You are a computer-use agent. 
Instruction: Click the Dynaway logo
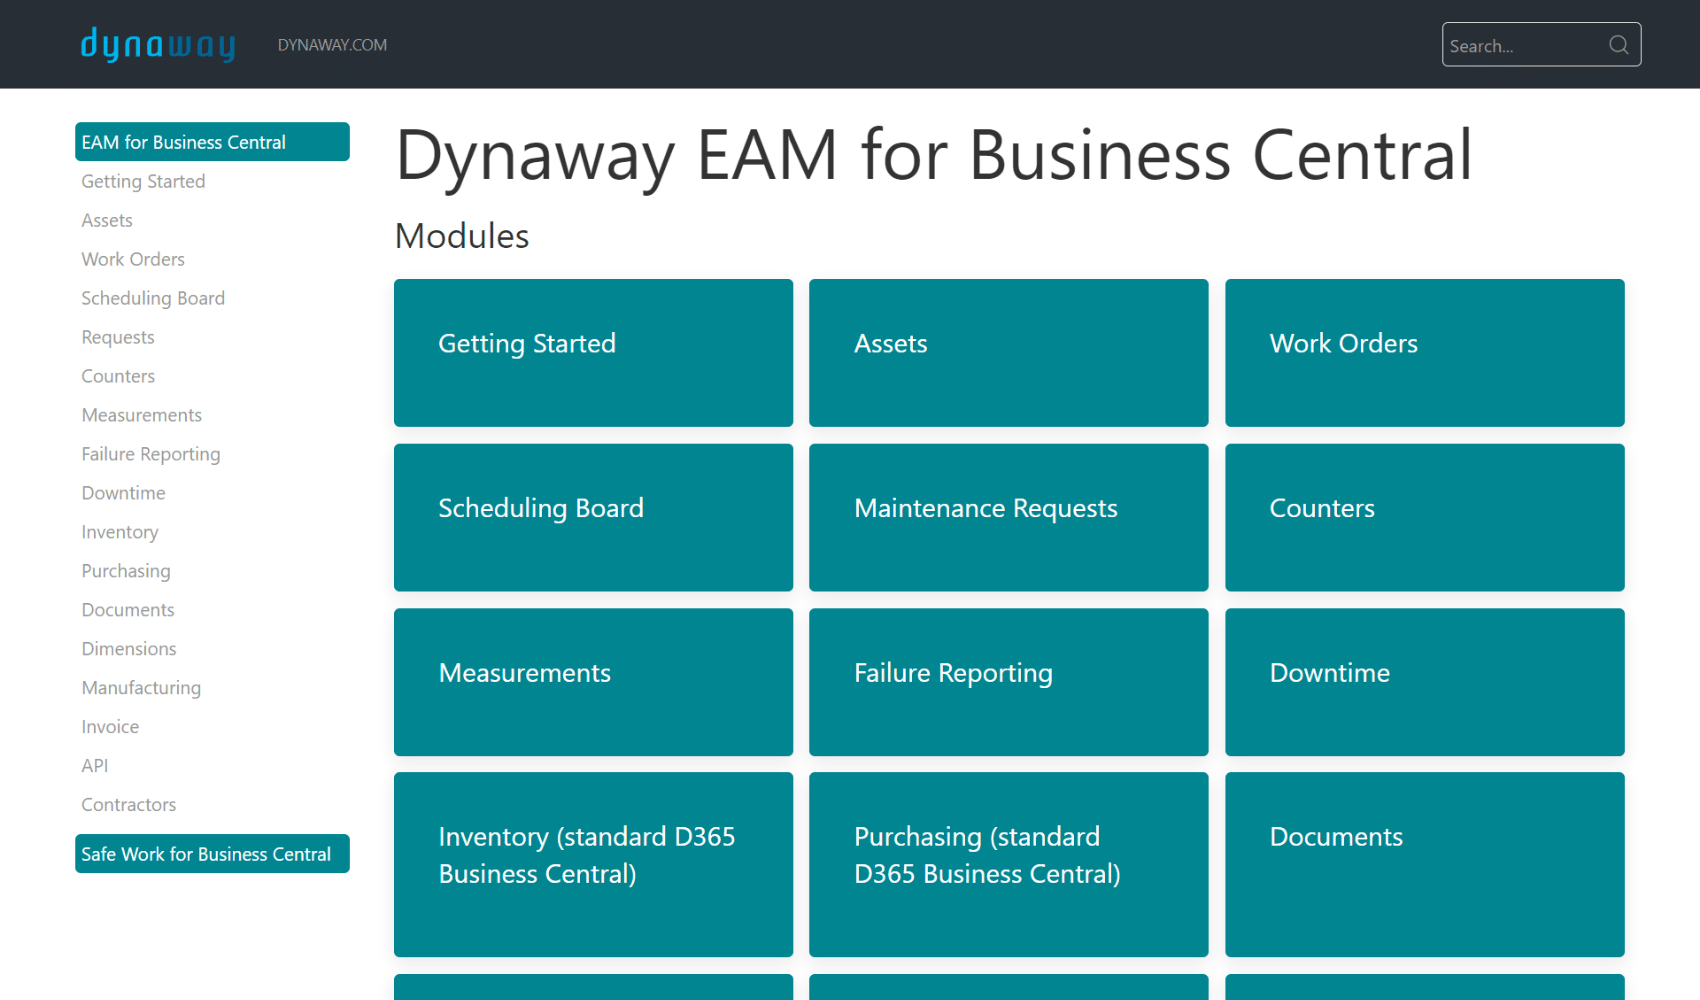[158, 45]
